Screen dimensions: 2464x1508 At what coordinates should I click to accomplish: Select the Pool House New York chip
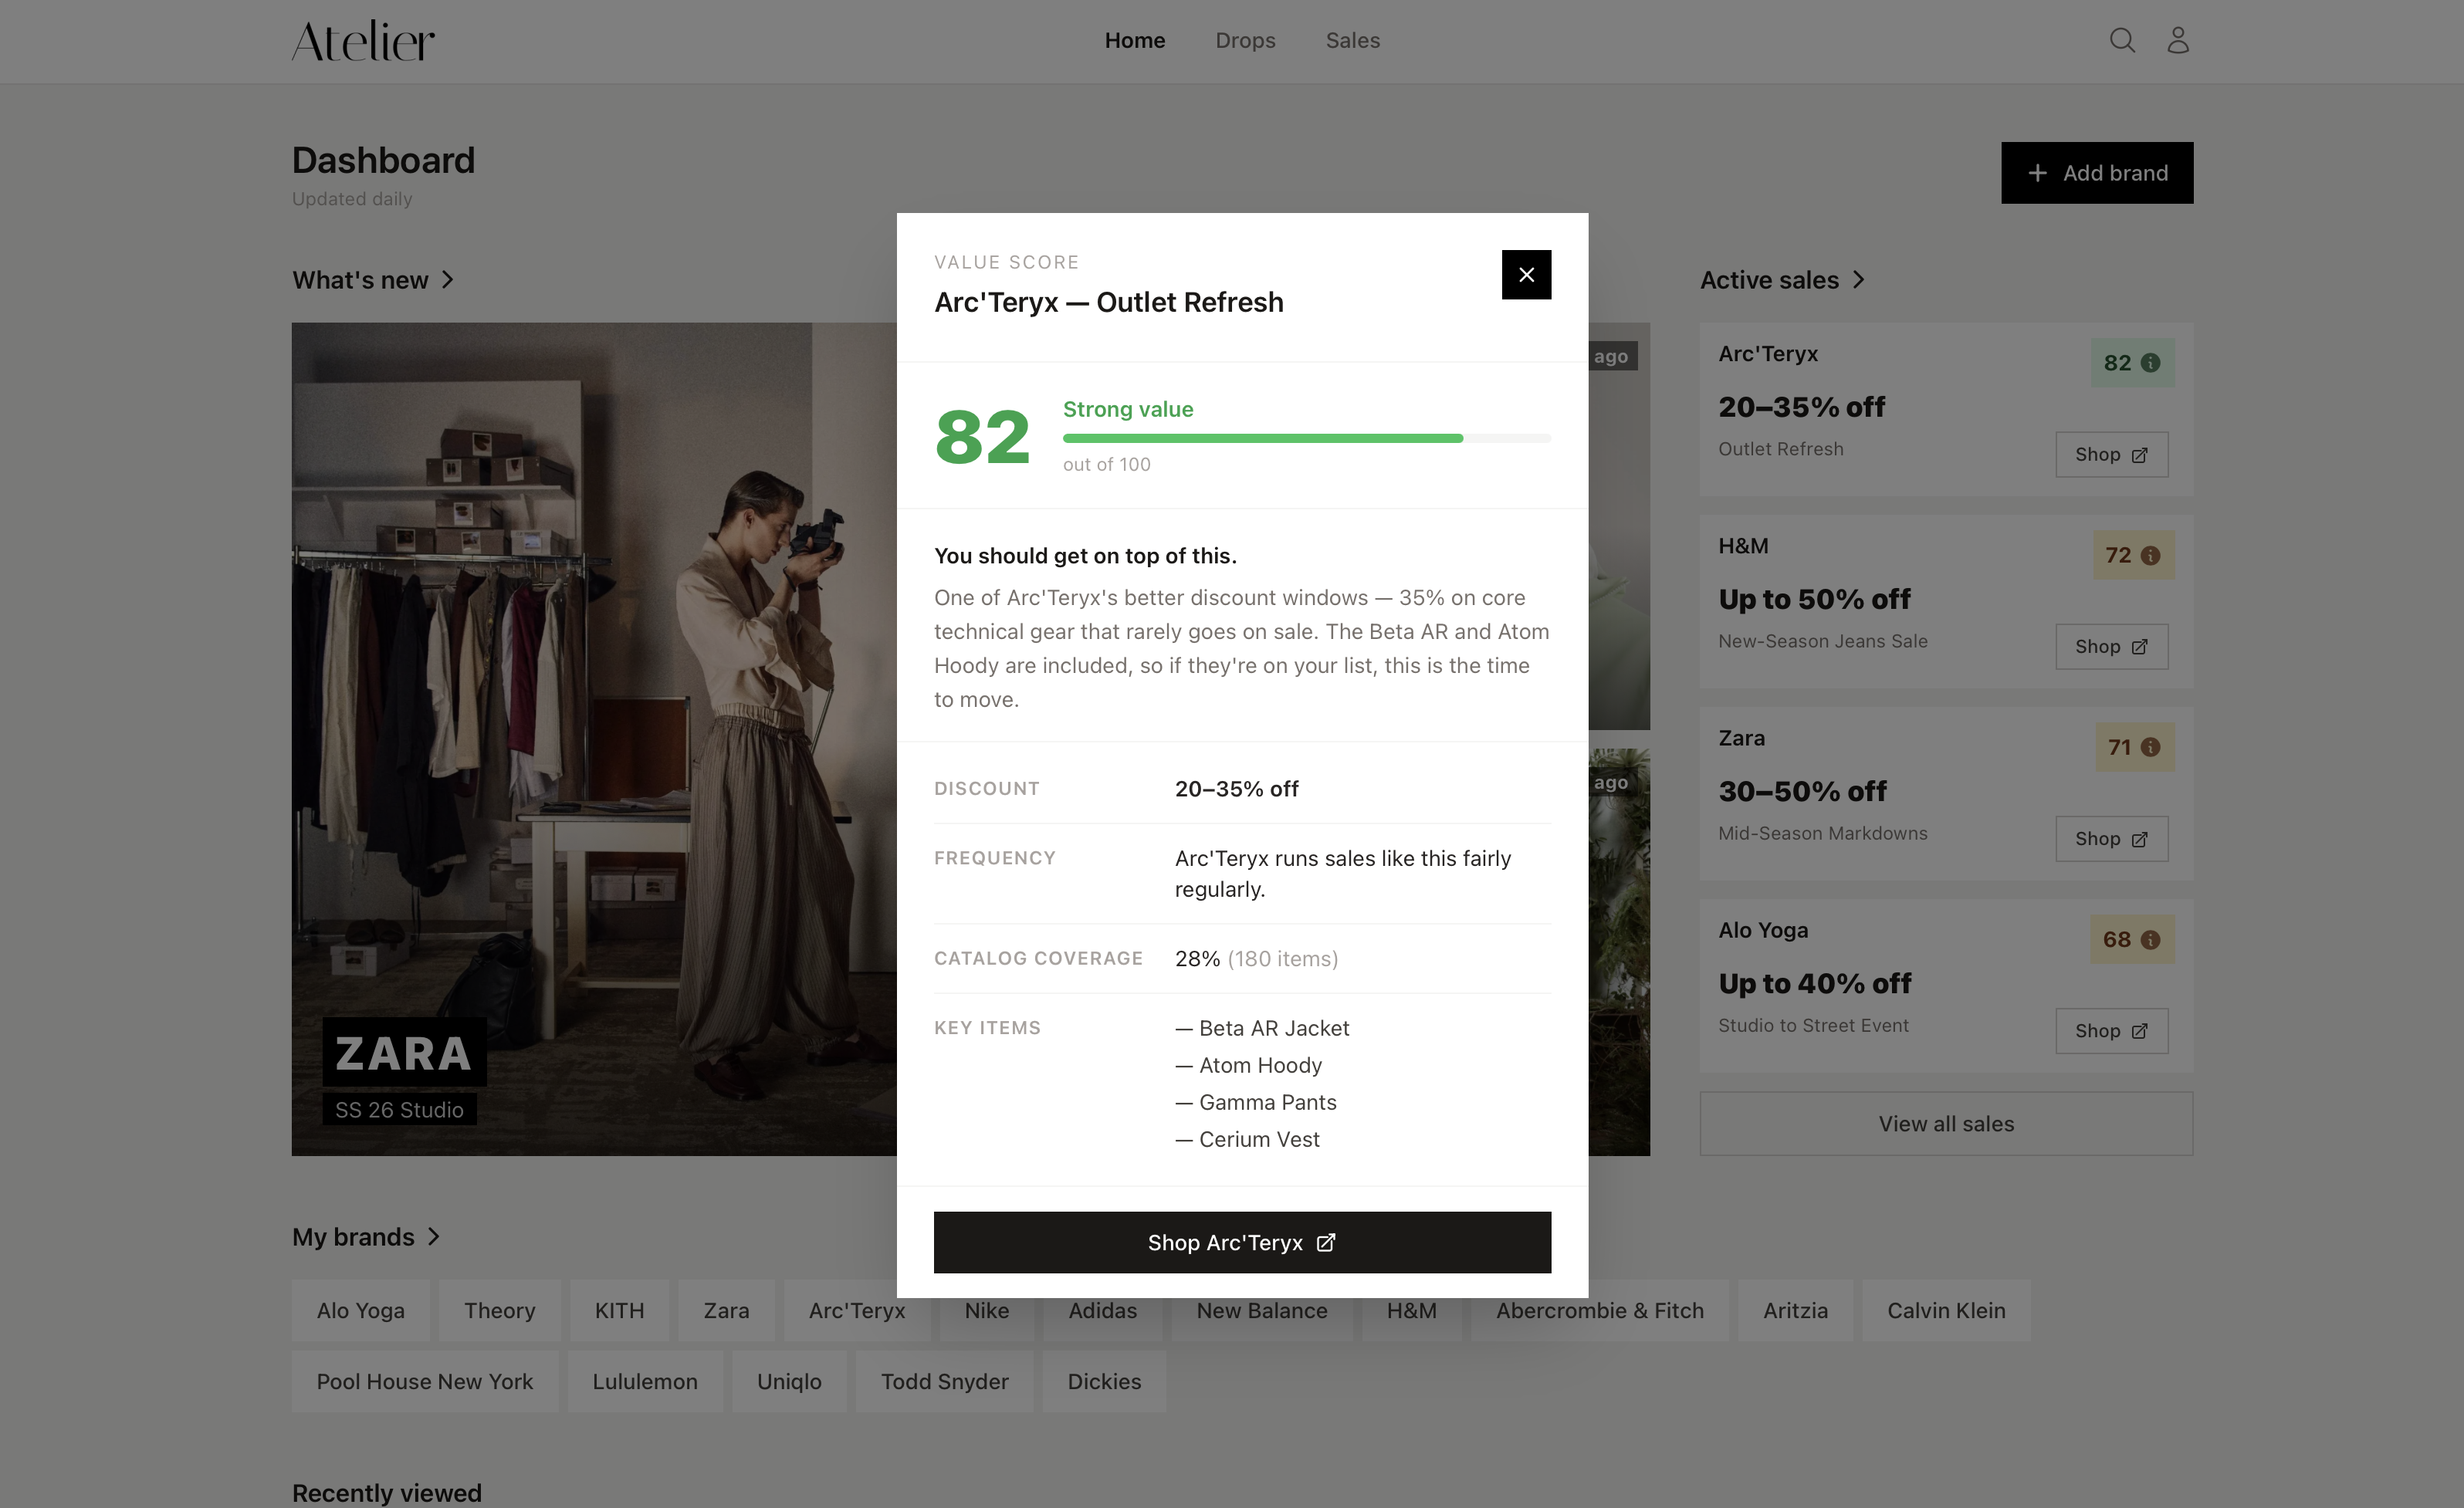coord(425,1381)
